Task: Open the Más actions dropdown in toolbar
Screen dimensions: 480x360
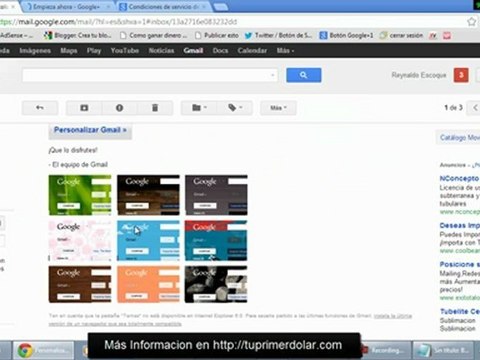Action: [278, 108]
